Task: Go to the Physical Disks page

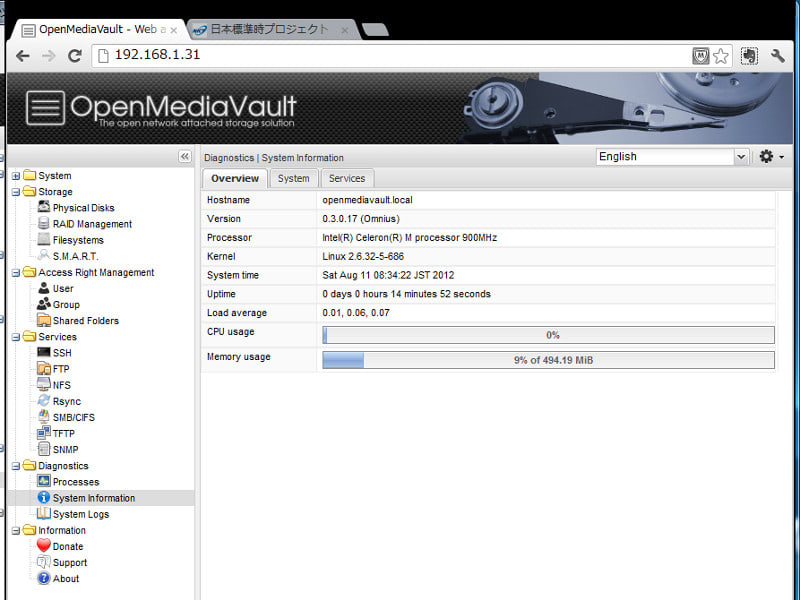Action: point(84,208)
